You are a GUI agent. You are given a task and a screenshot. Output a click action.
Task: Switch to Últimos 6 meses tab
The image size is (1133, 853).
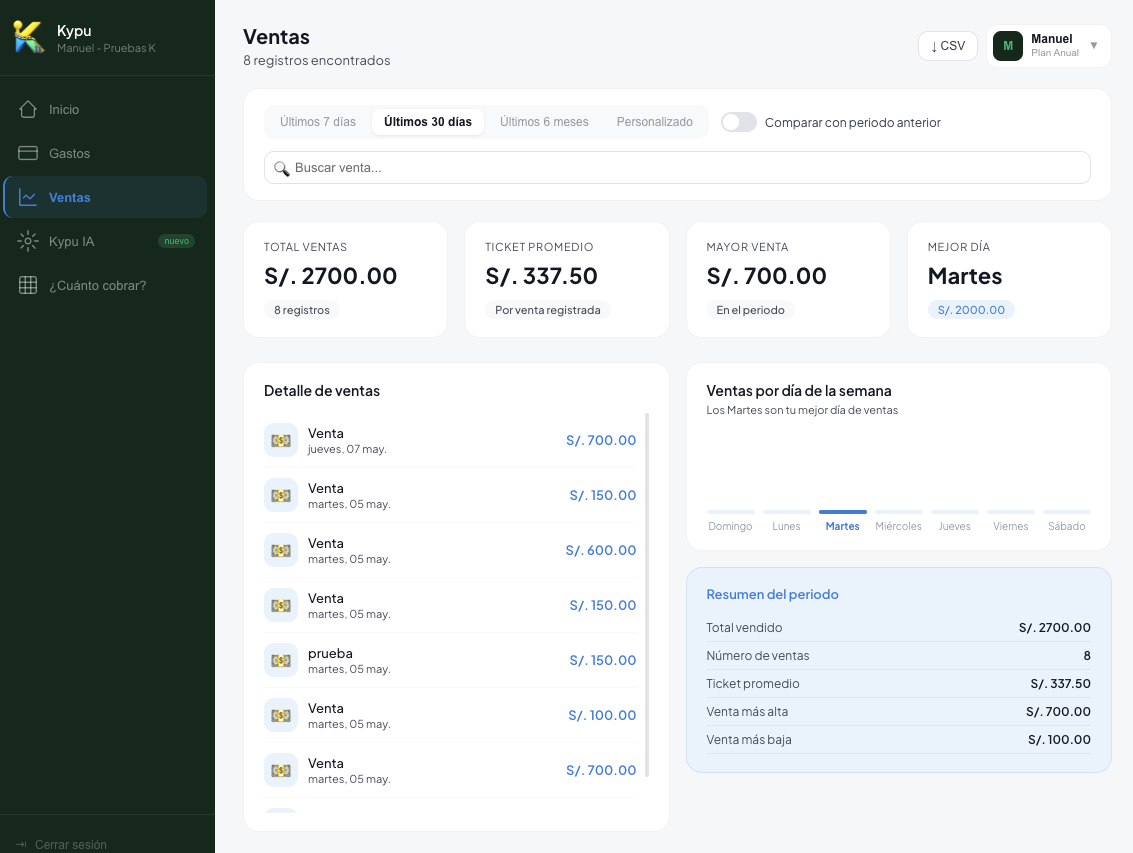click(x=544, y=121)
